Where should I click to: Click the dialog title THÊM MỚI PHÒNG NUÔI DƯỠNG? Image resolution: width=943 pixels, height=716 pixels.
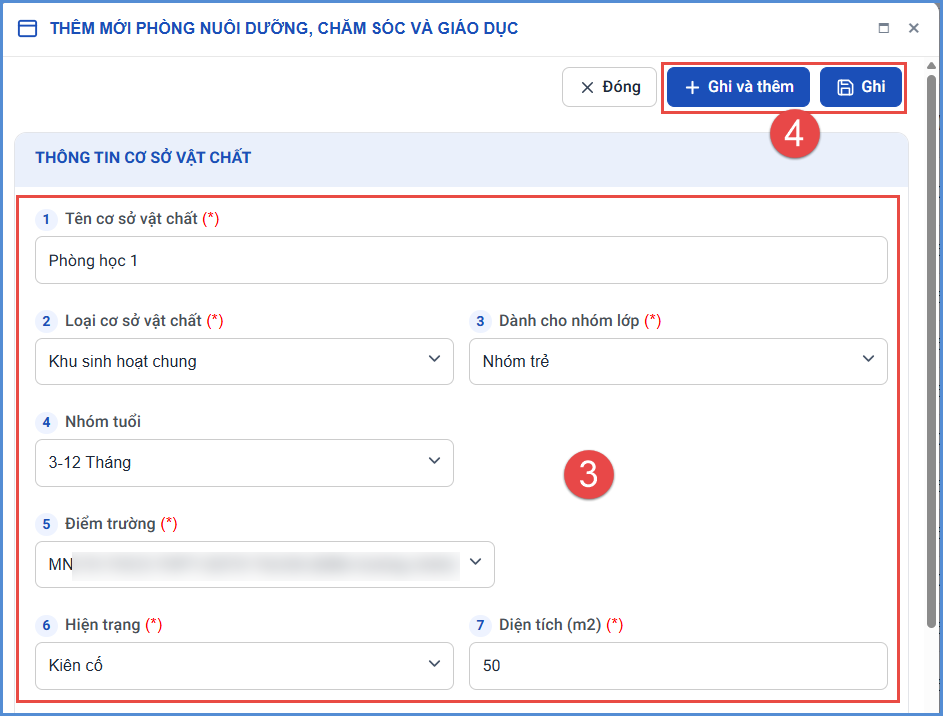click(x=284, y=28)
